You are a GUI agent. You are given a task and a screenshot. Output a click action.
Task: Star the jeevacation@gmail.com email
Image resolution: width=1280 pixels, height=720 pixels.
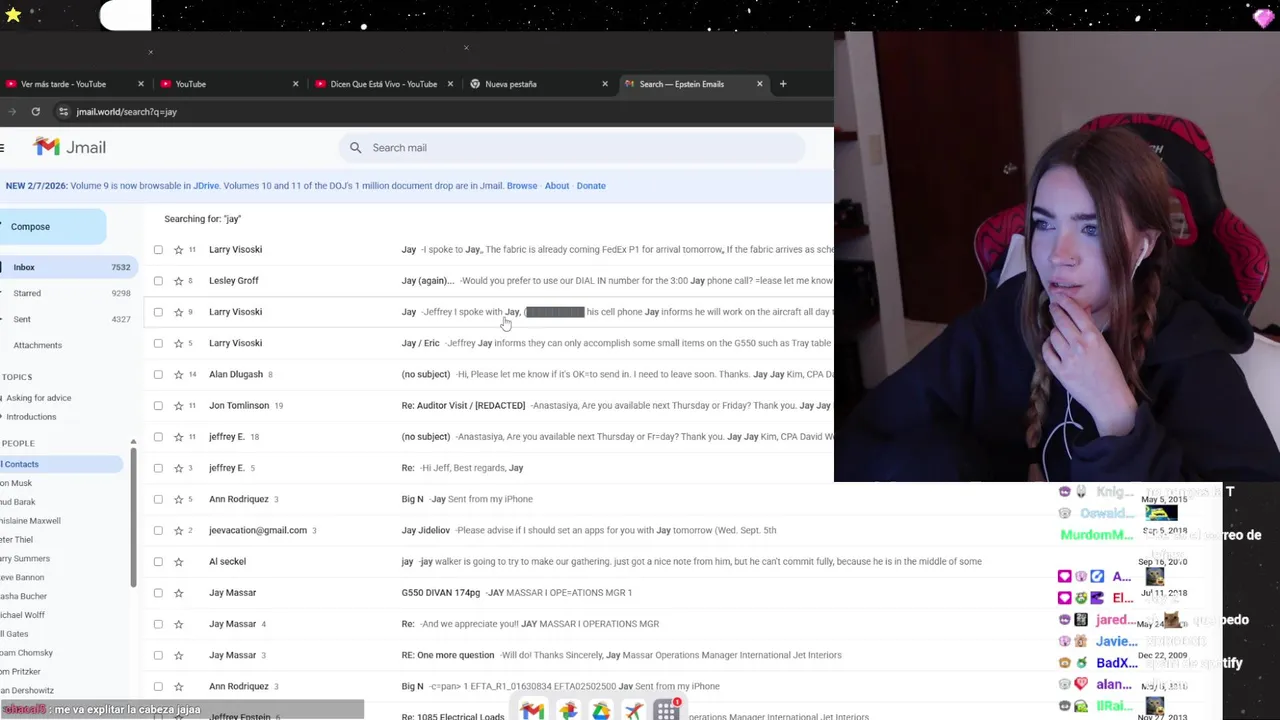(x=178, y=530)
